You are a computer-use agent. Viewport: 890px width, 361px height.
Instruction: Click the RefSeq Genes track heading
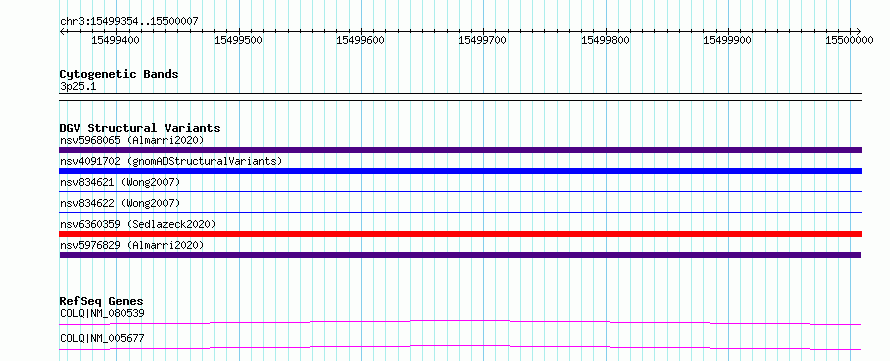tap(102, 301)
